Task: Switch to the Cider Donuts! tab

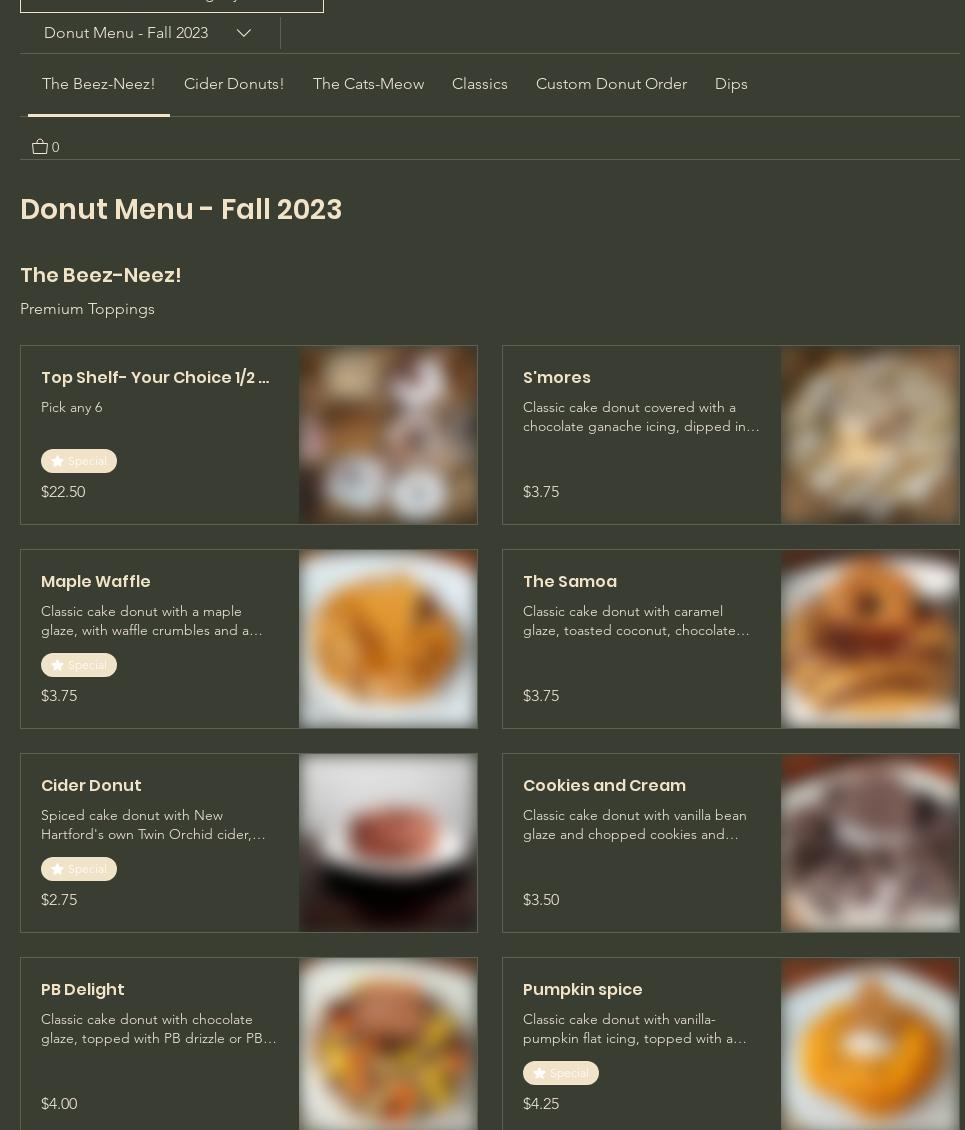Action: [x=234, y=84]
